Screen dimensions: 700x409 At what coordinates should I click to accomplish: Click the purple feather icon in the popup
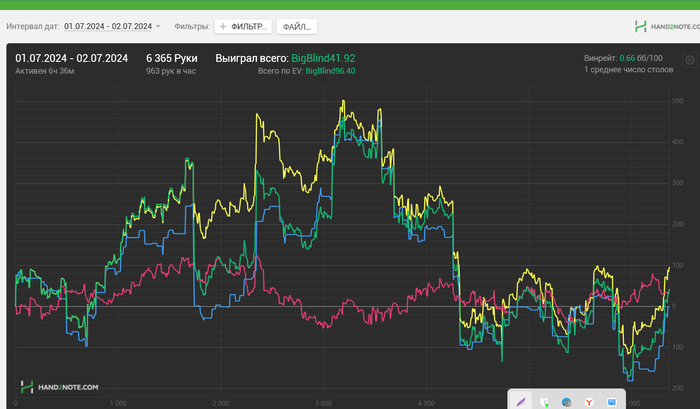(521, 402)
